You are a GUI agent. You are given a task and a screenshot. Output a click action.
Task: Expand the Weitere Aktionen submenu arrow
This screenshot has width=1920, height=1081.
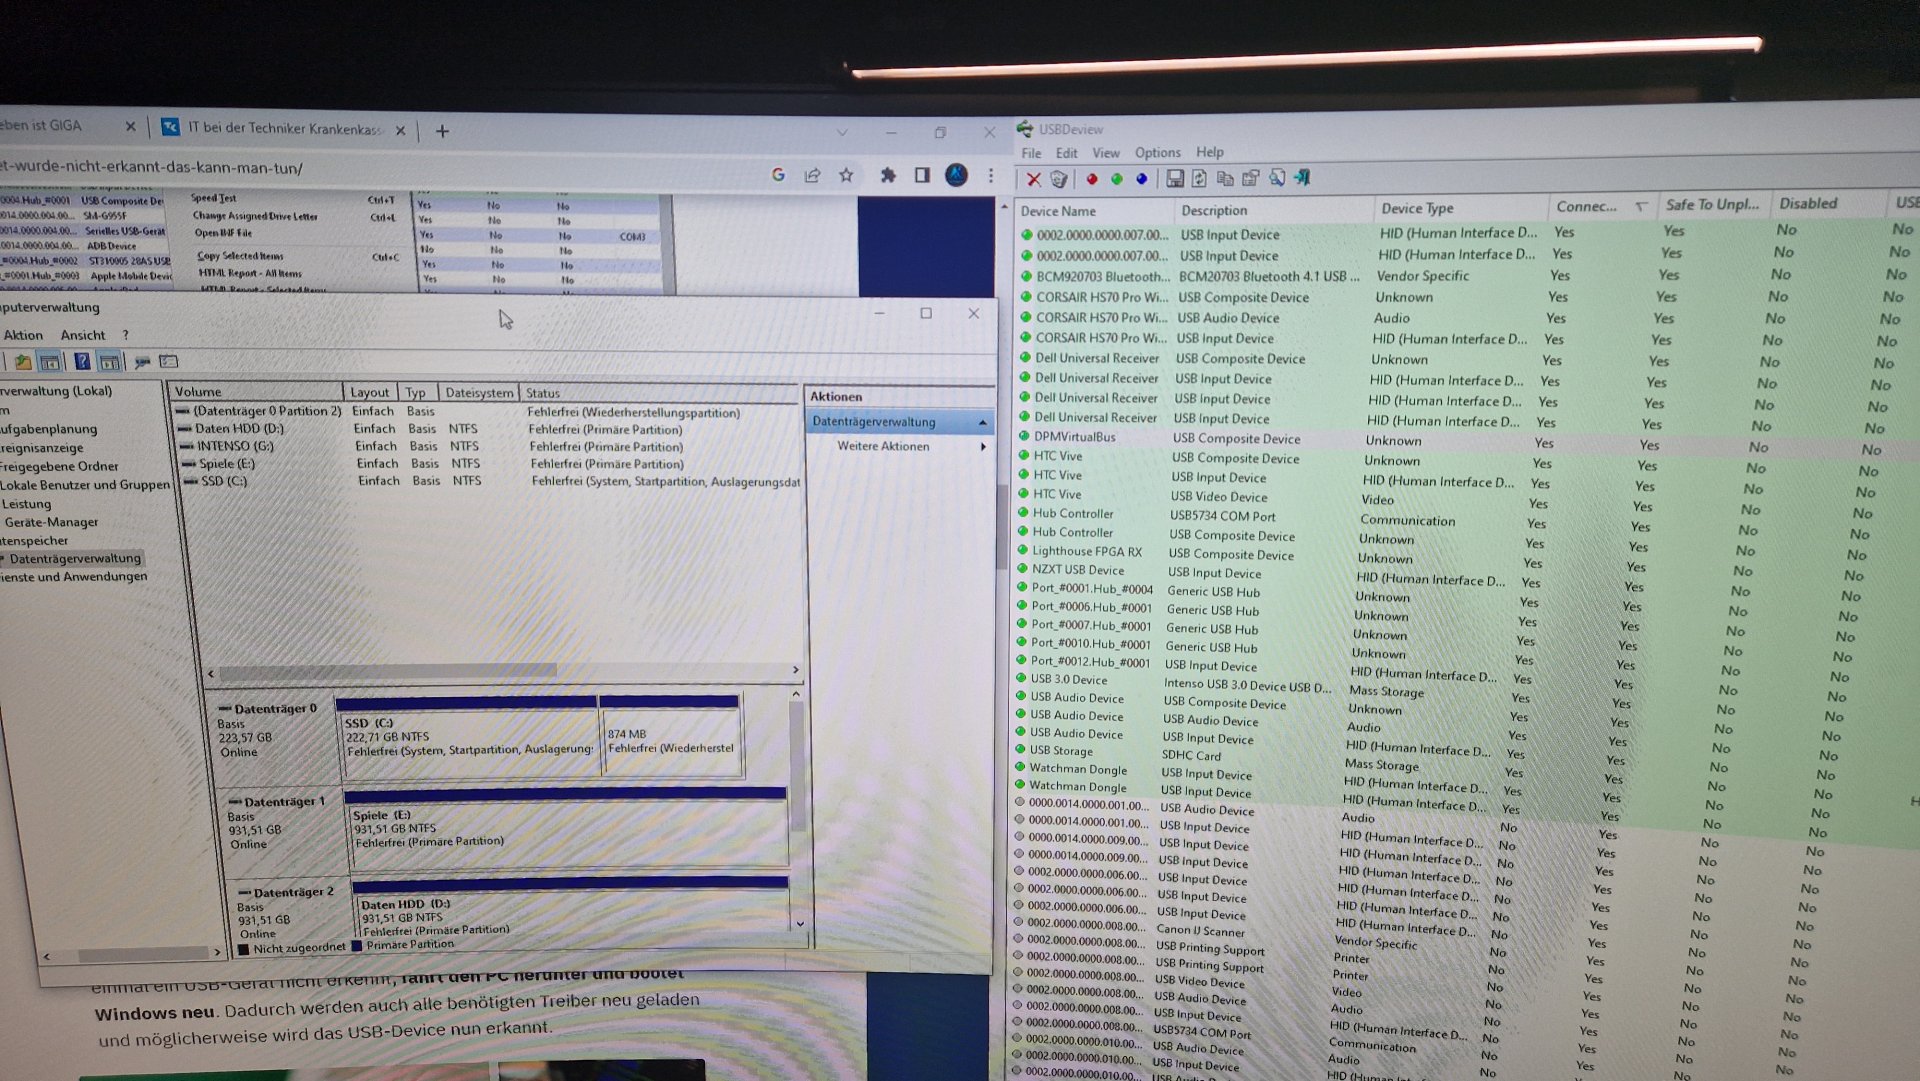(x=983, y=447)
